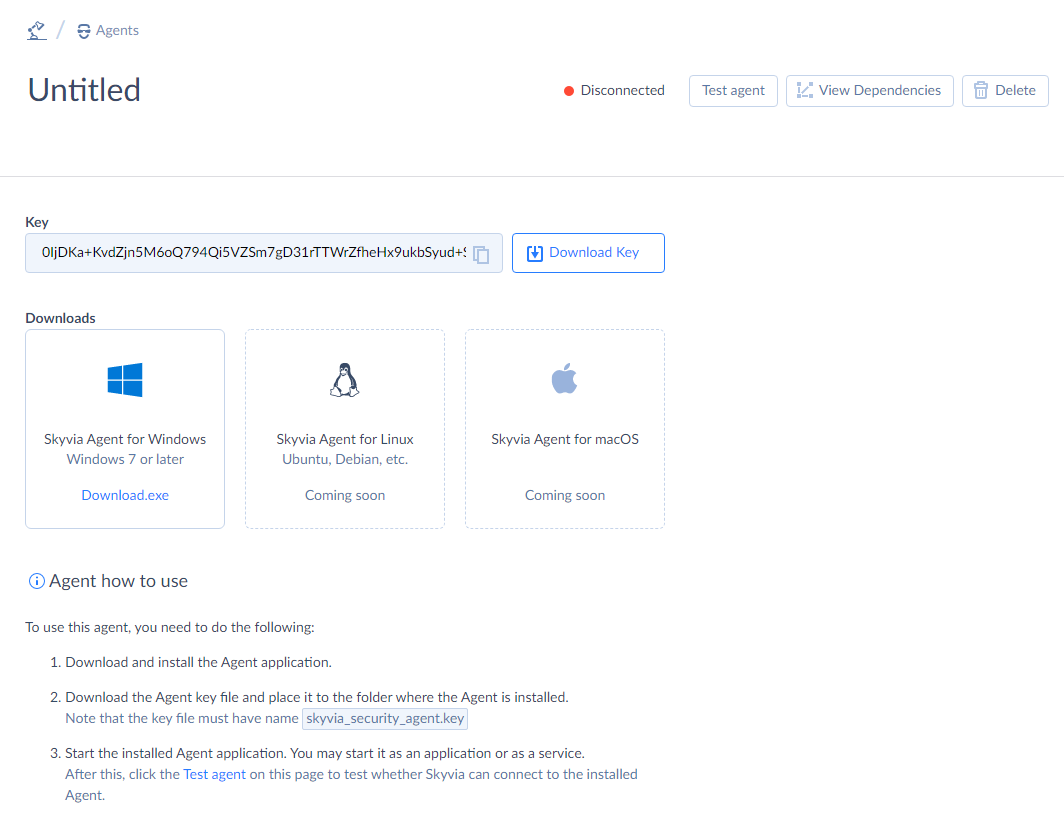Viewport: 1064px width, 818px height.
Task: Click the View Dependencies diagram icon
Action: click(x=805, y=91)
